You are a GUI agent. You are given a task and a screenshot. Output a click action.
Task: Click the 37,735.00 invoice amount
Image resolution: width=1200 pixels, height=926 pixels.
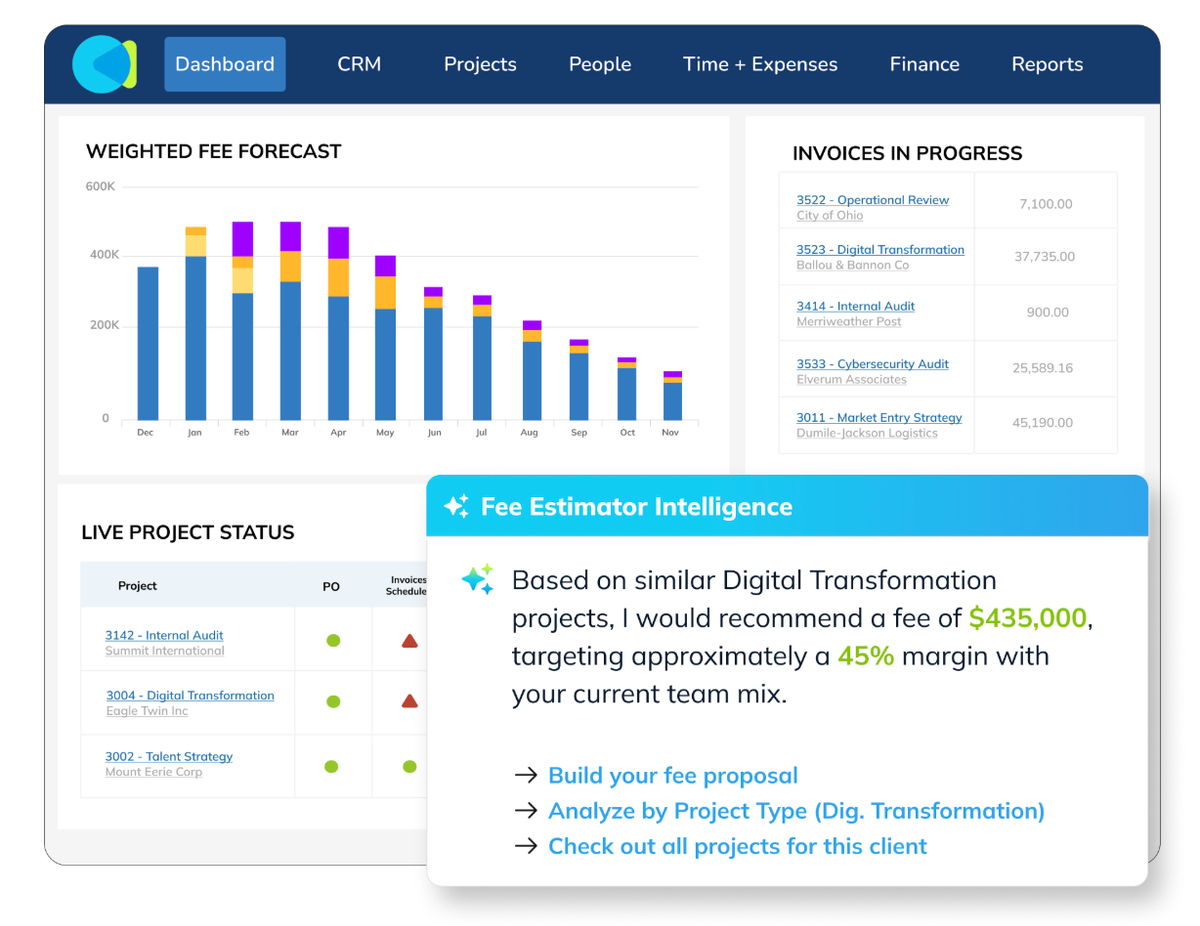coord(1045,257)
